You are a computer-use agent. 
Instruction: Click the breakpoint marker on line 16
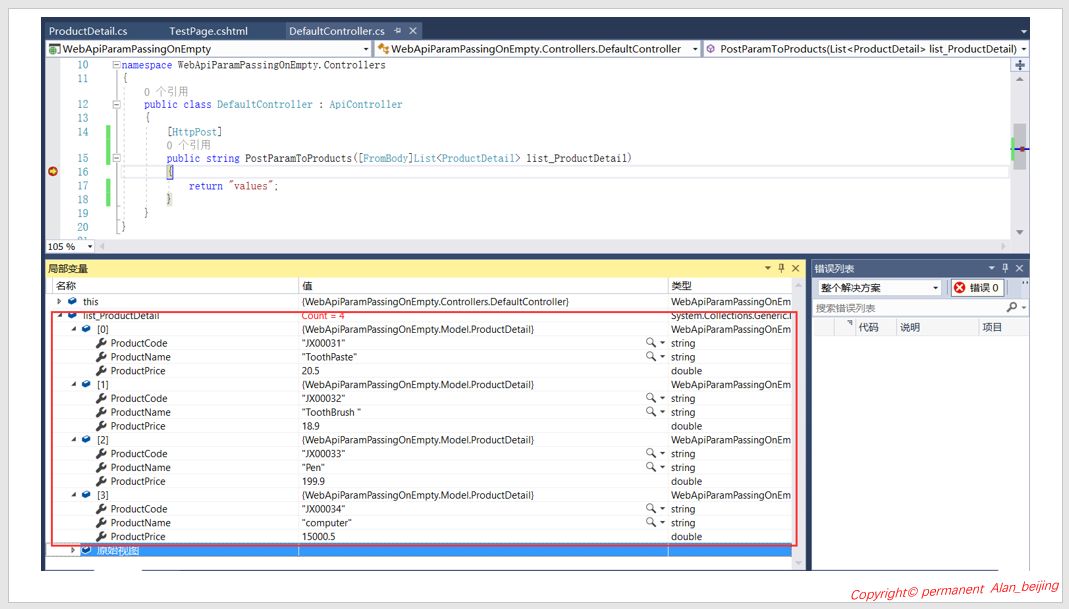(53, 171)
